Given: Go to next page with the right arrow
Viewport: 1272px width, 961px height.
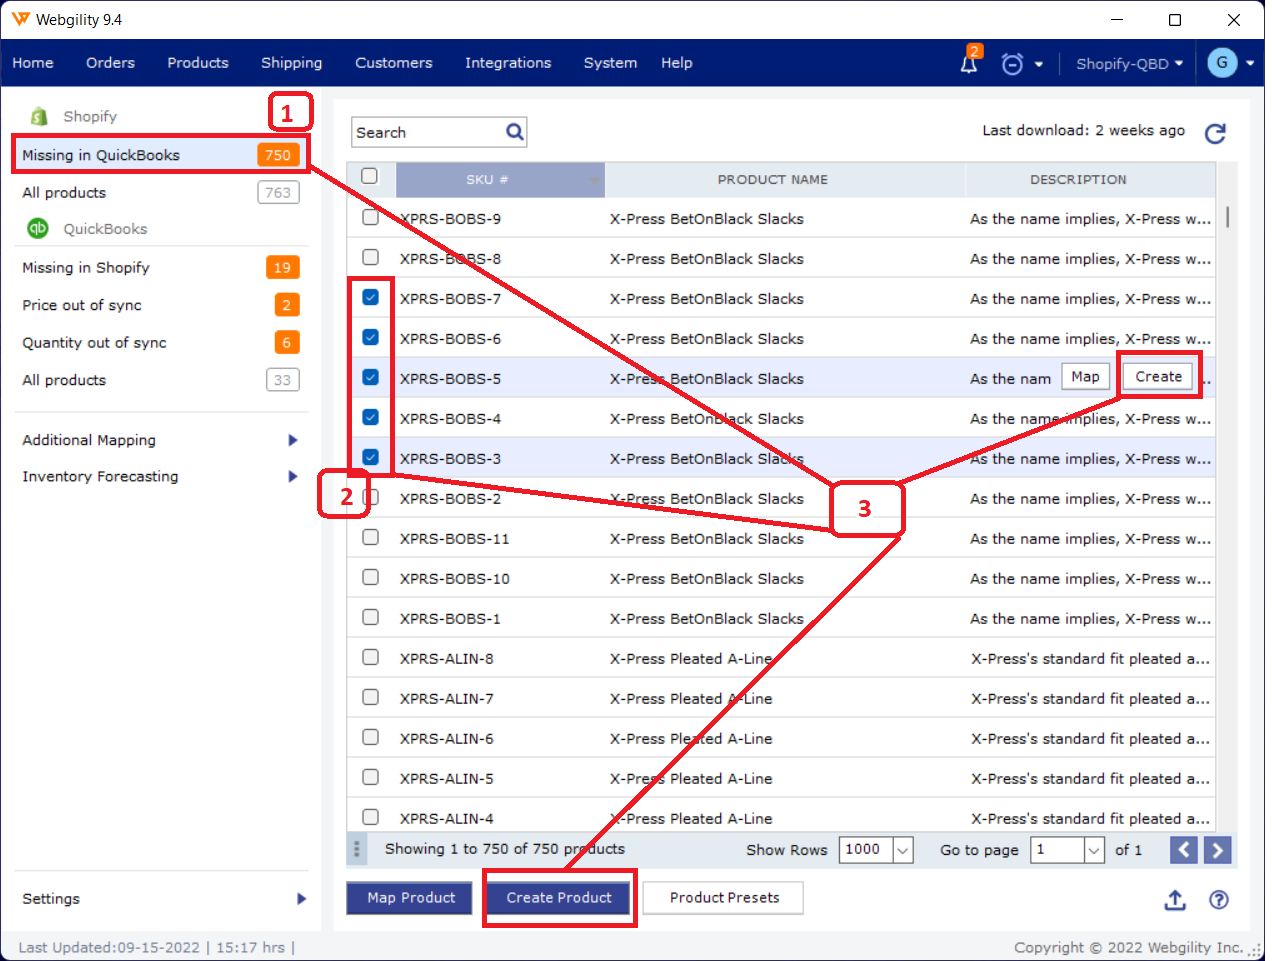Looking at the screenshot, I should (x=1218, y=850).
